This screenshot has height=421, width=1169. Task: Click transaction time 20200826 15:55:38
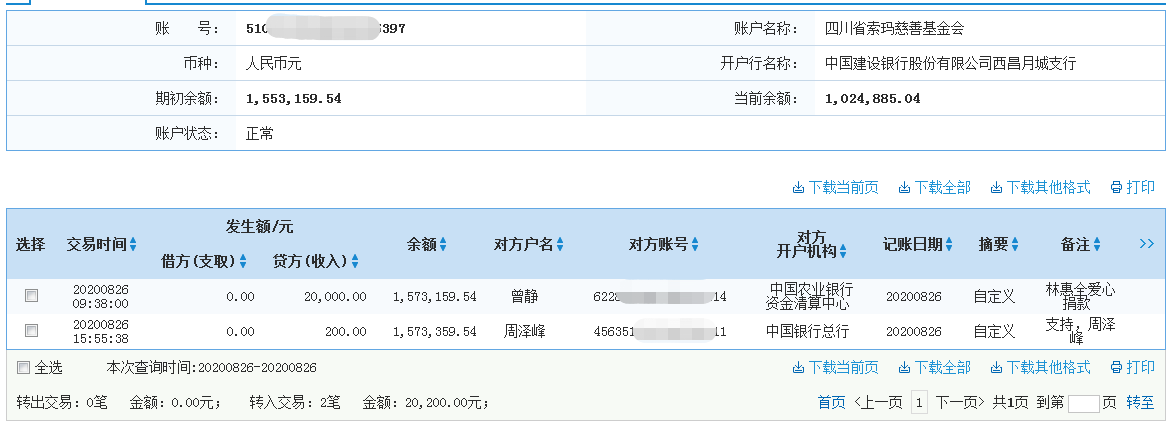tap(101, 332)
